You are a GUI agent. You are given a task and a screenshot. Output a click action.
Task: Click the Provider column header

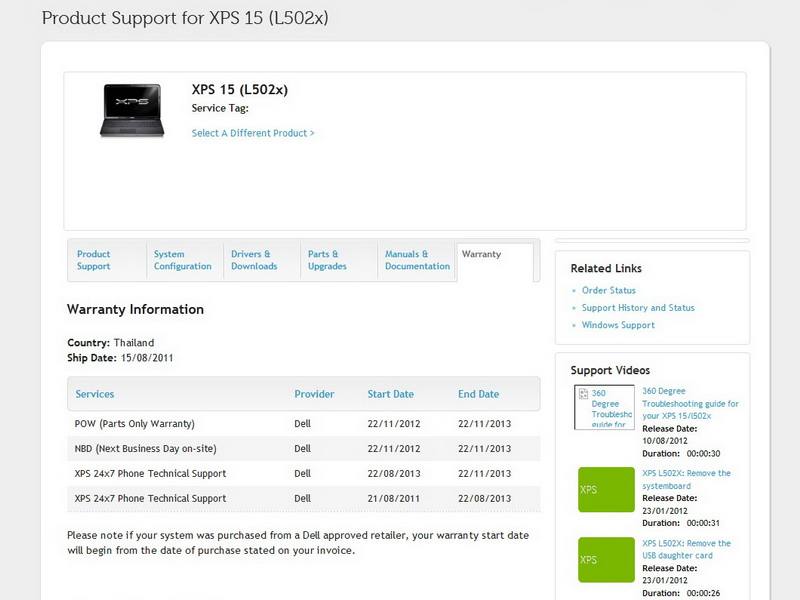coord(314,394)
